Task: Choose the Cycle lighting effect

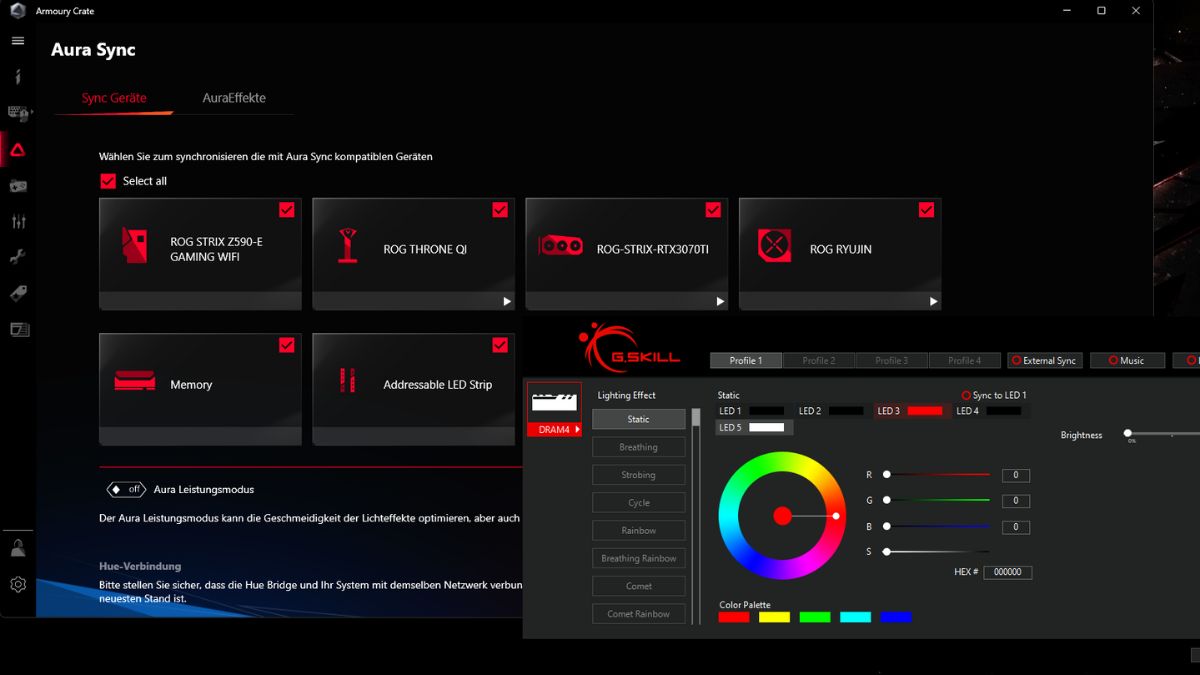Action: tap(639, 503)
